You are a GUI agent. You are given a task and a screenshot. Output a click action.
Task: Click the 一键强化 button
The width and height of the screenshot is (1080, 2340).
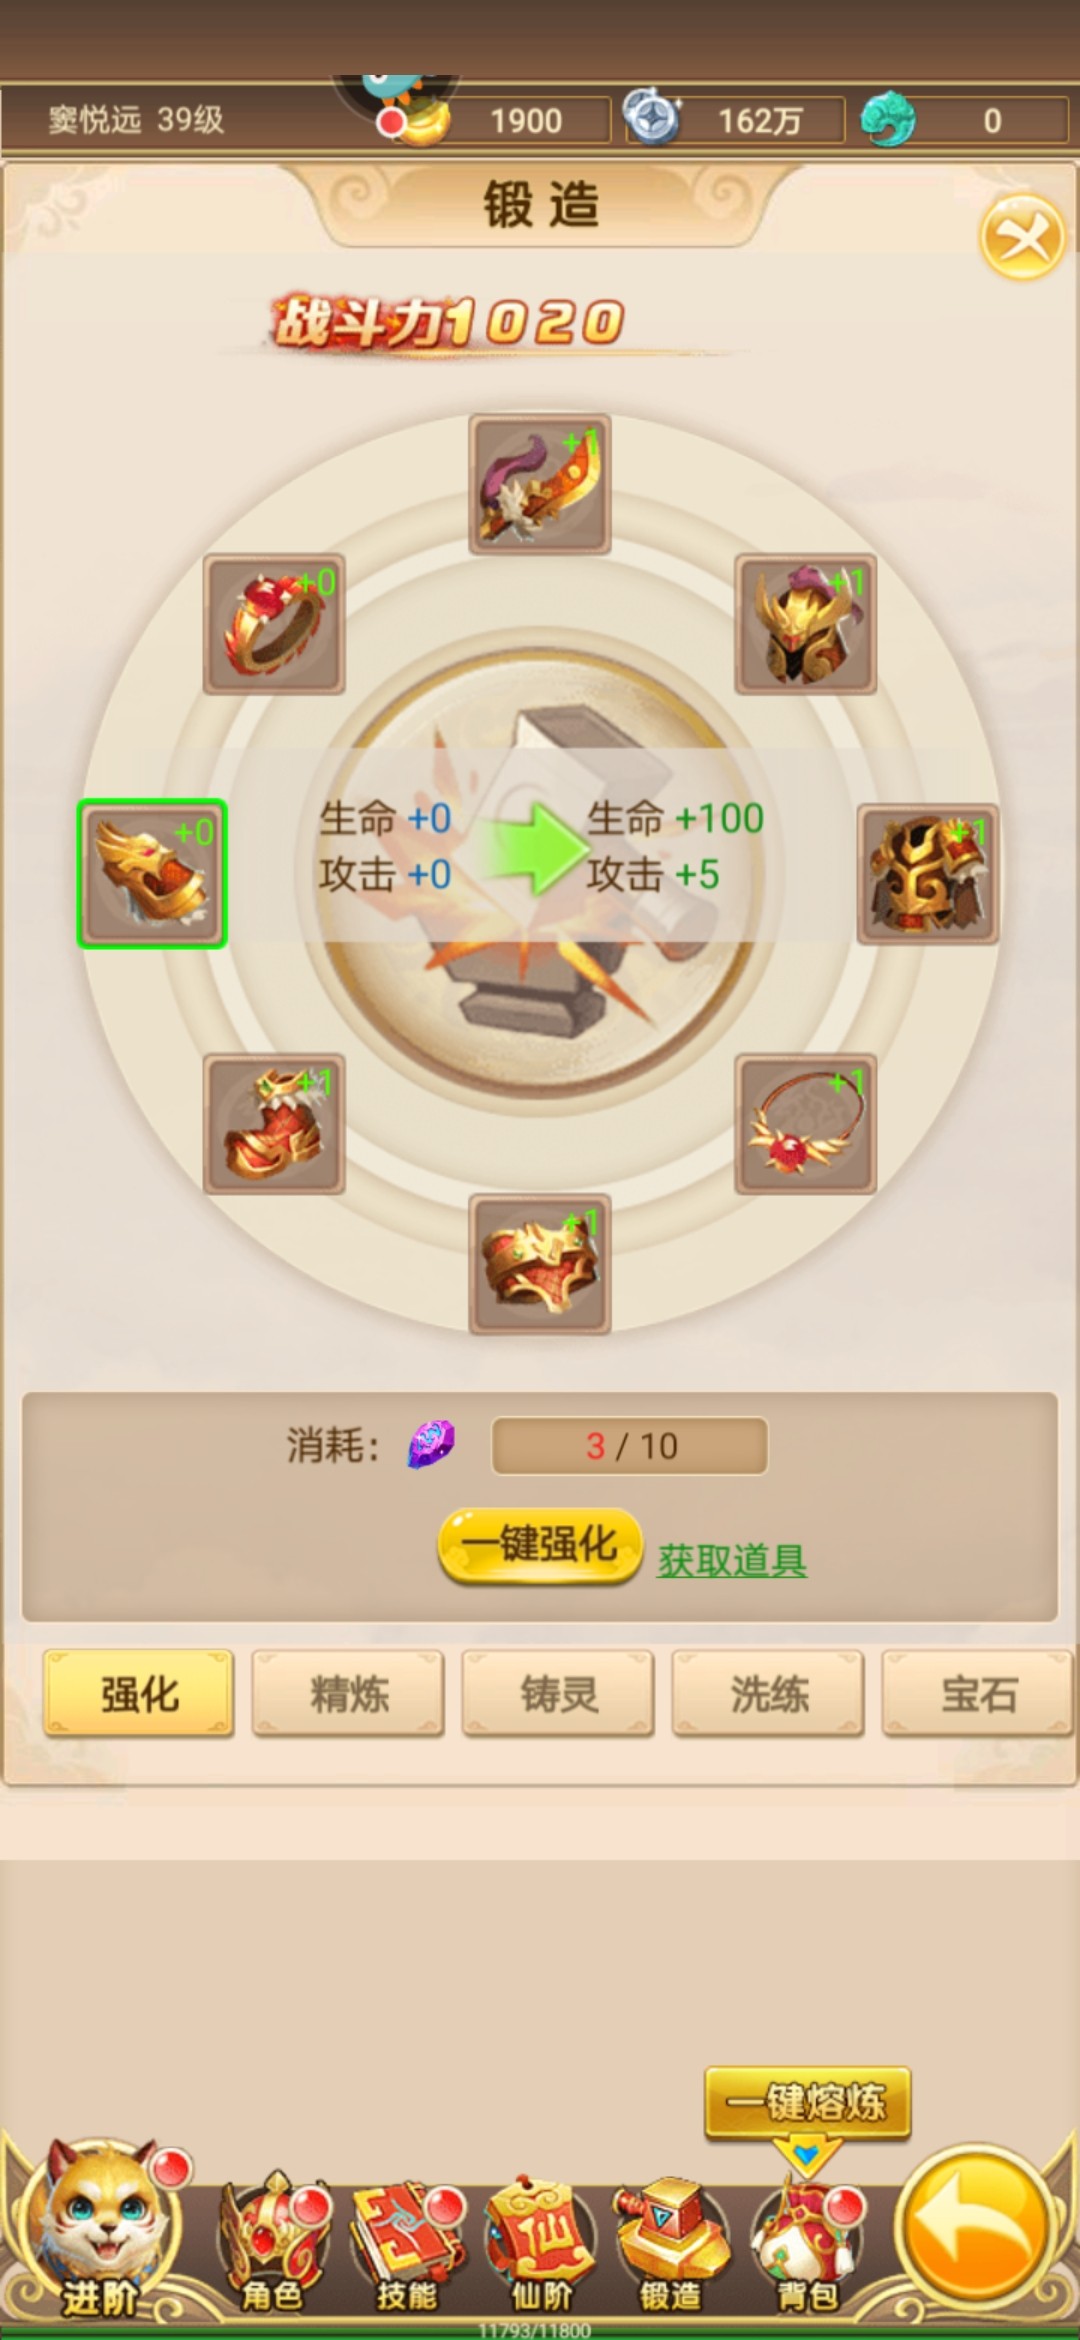point(540,1546)
